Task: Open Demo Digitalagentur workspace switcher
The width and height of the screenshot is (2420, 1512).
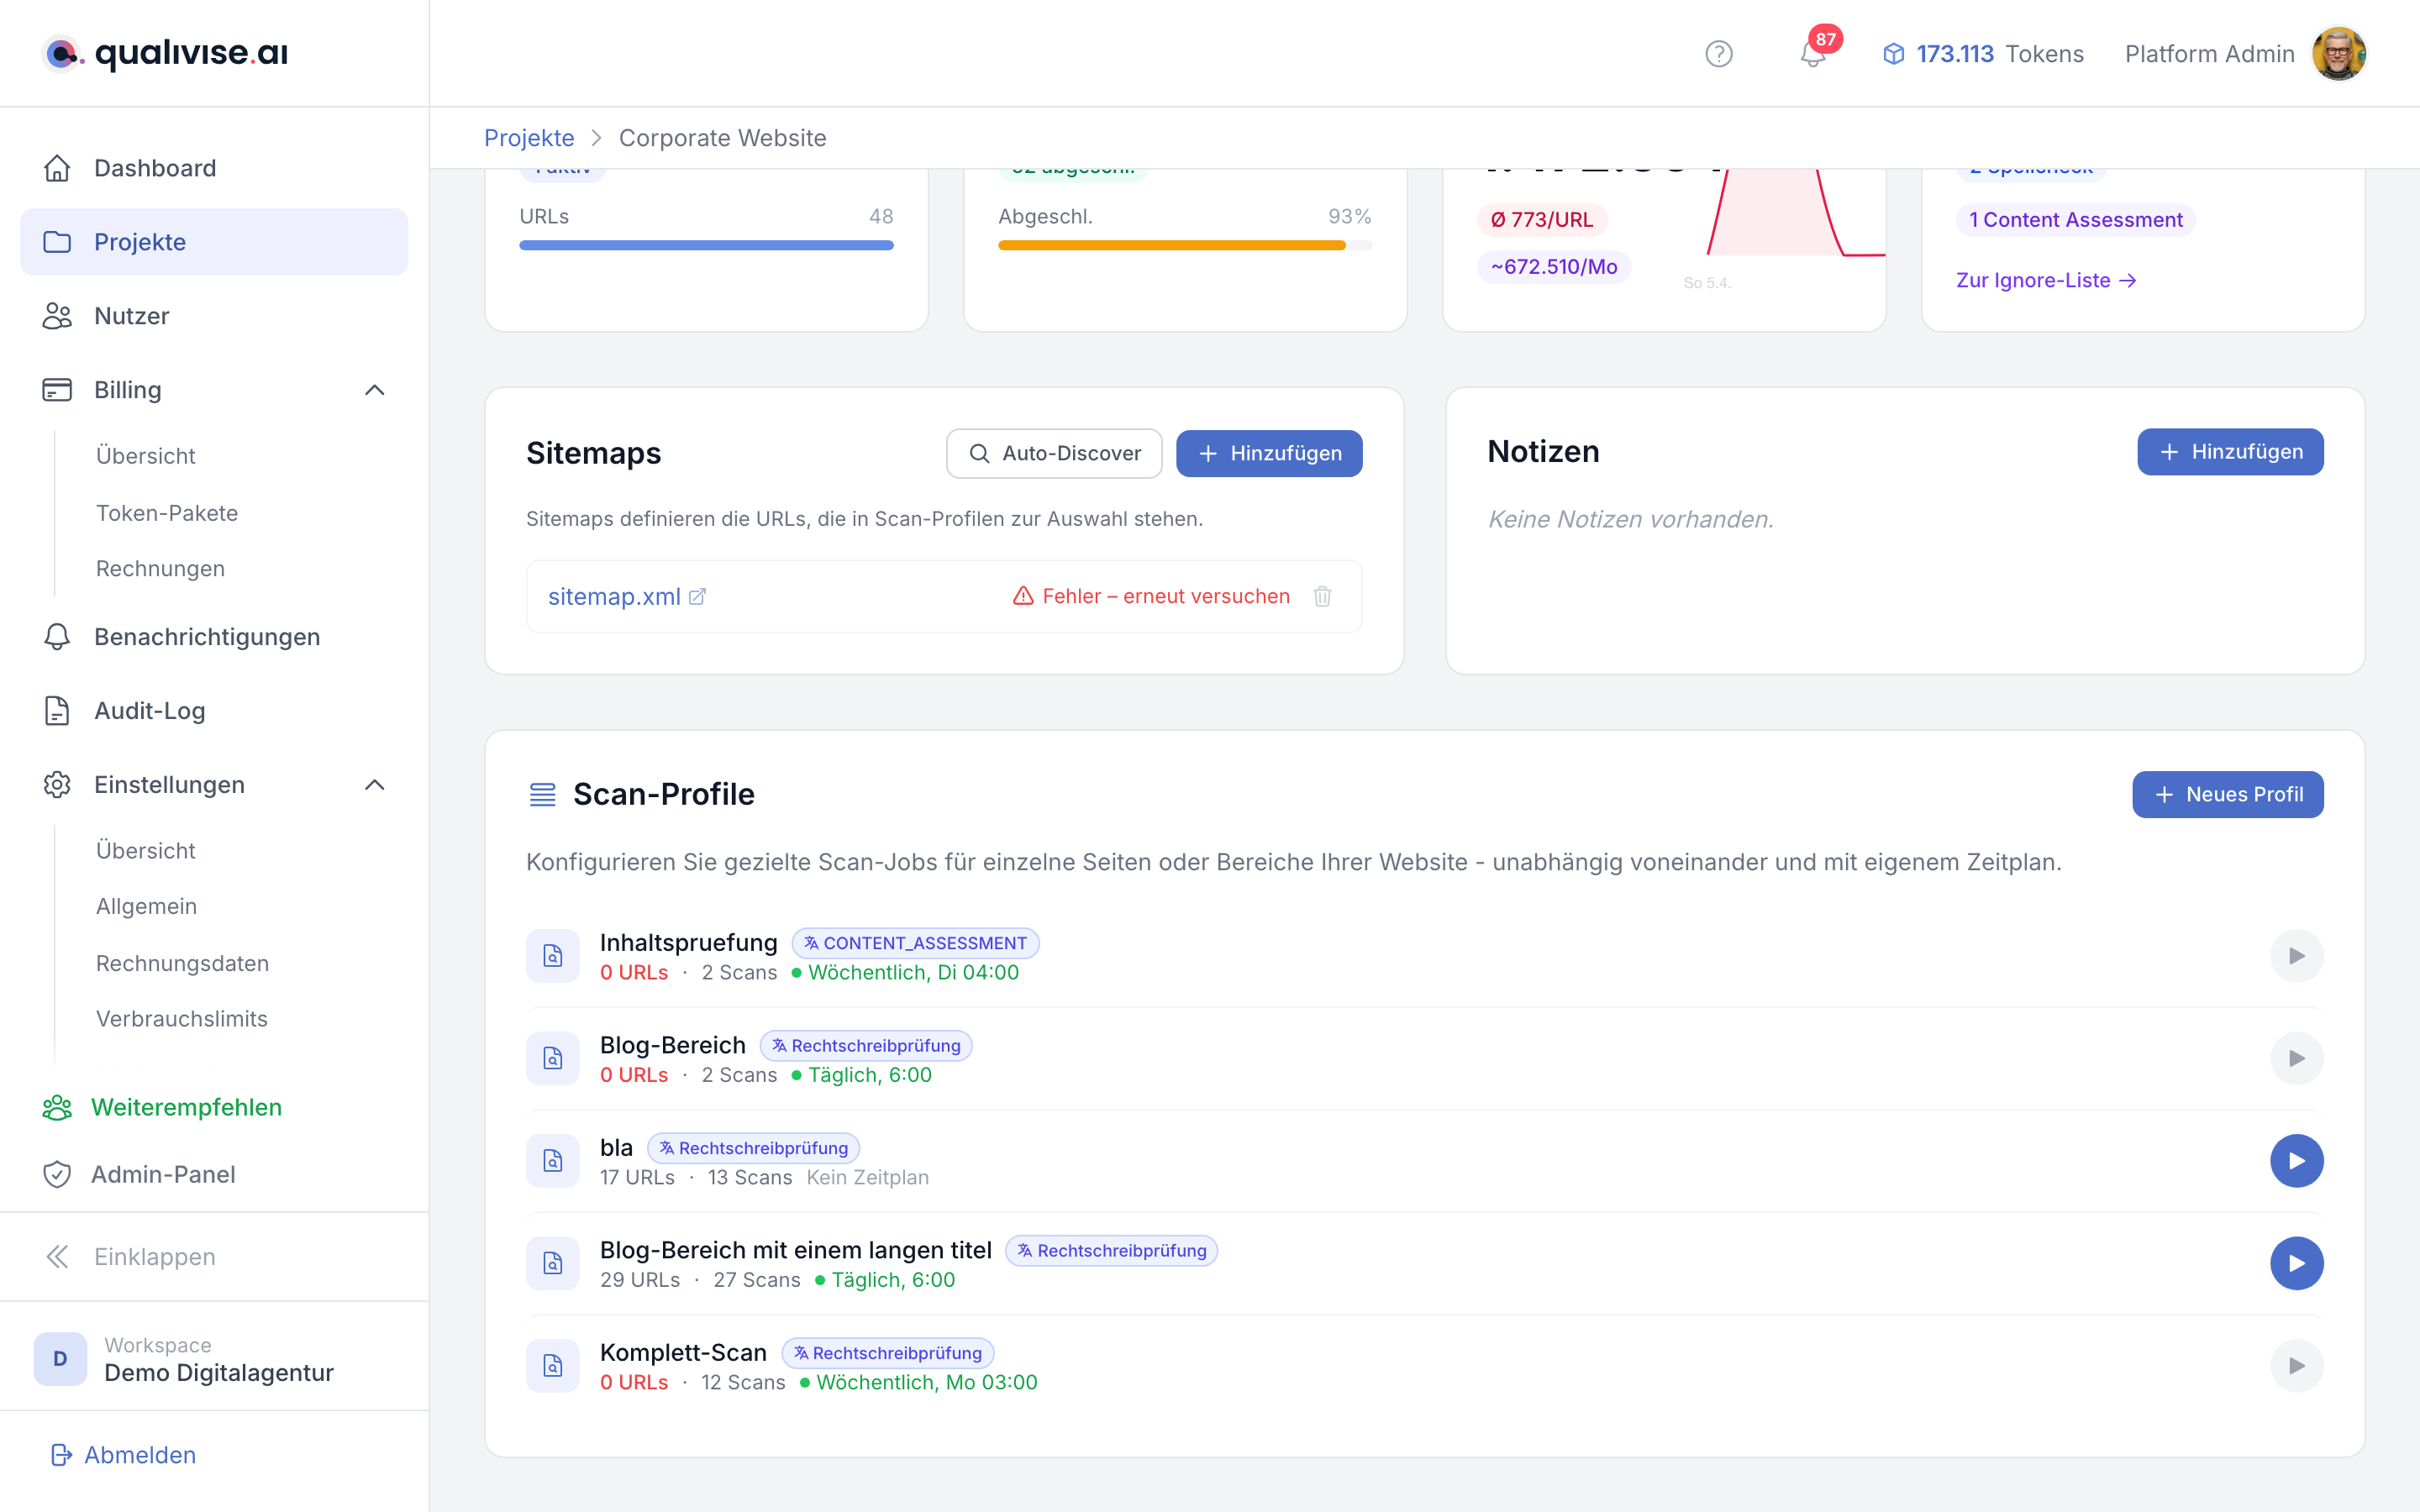Action: coord(214,1359)
